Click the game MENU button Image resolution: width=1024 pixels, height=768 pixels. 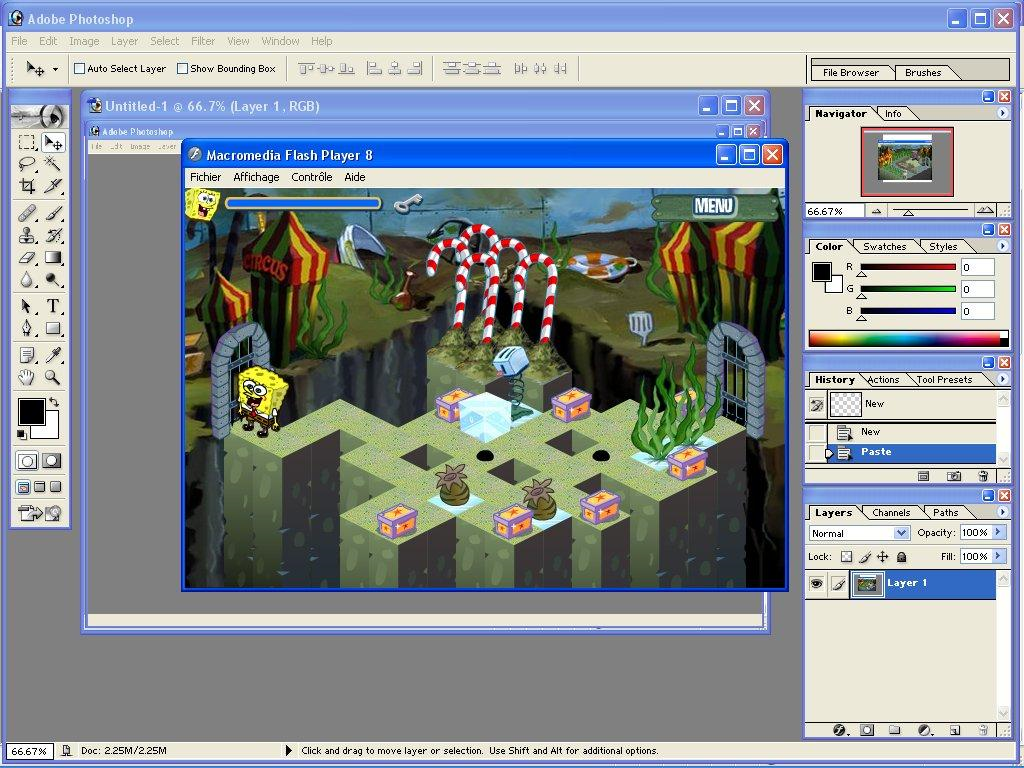(714, 206)
